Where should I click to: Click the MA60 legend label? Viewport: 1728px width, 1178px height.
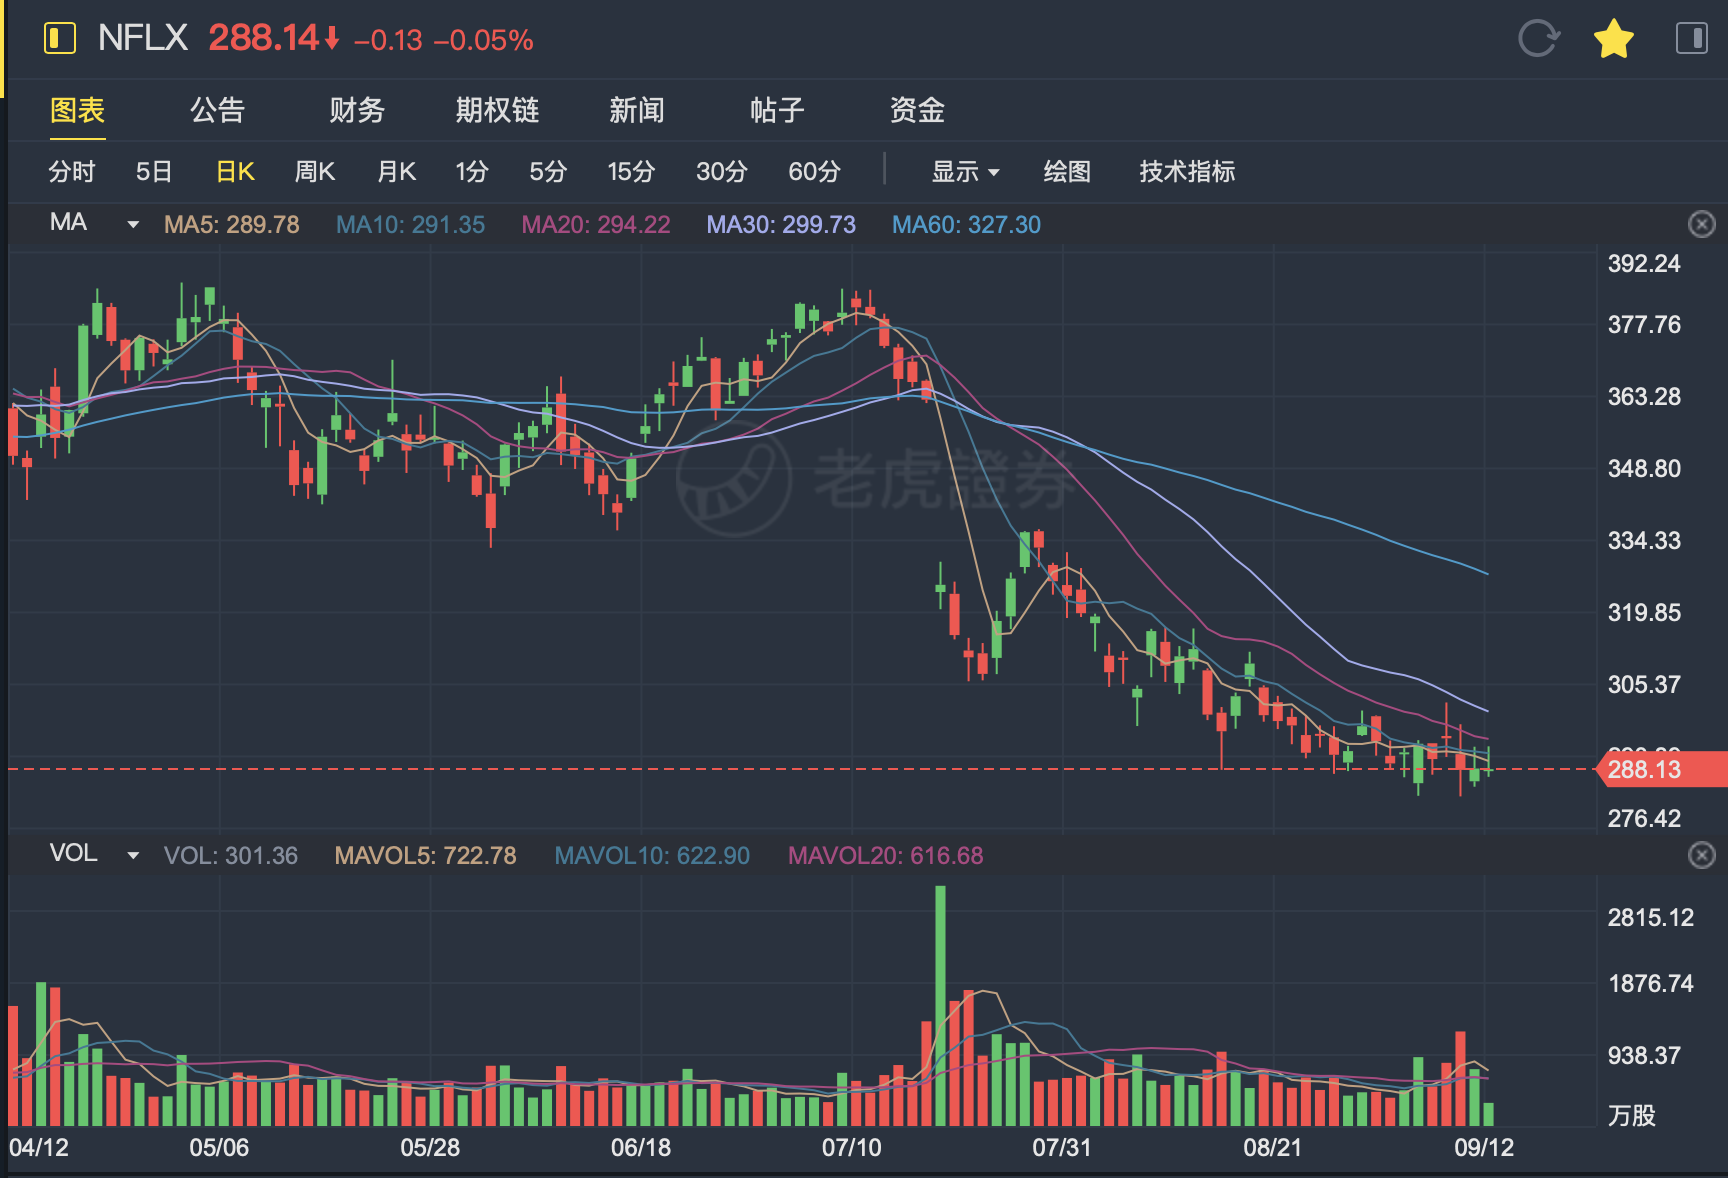(966, 225)
